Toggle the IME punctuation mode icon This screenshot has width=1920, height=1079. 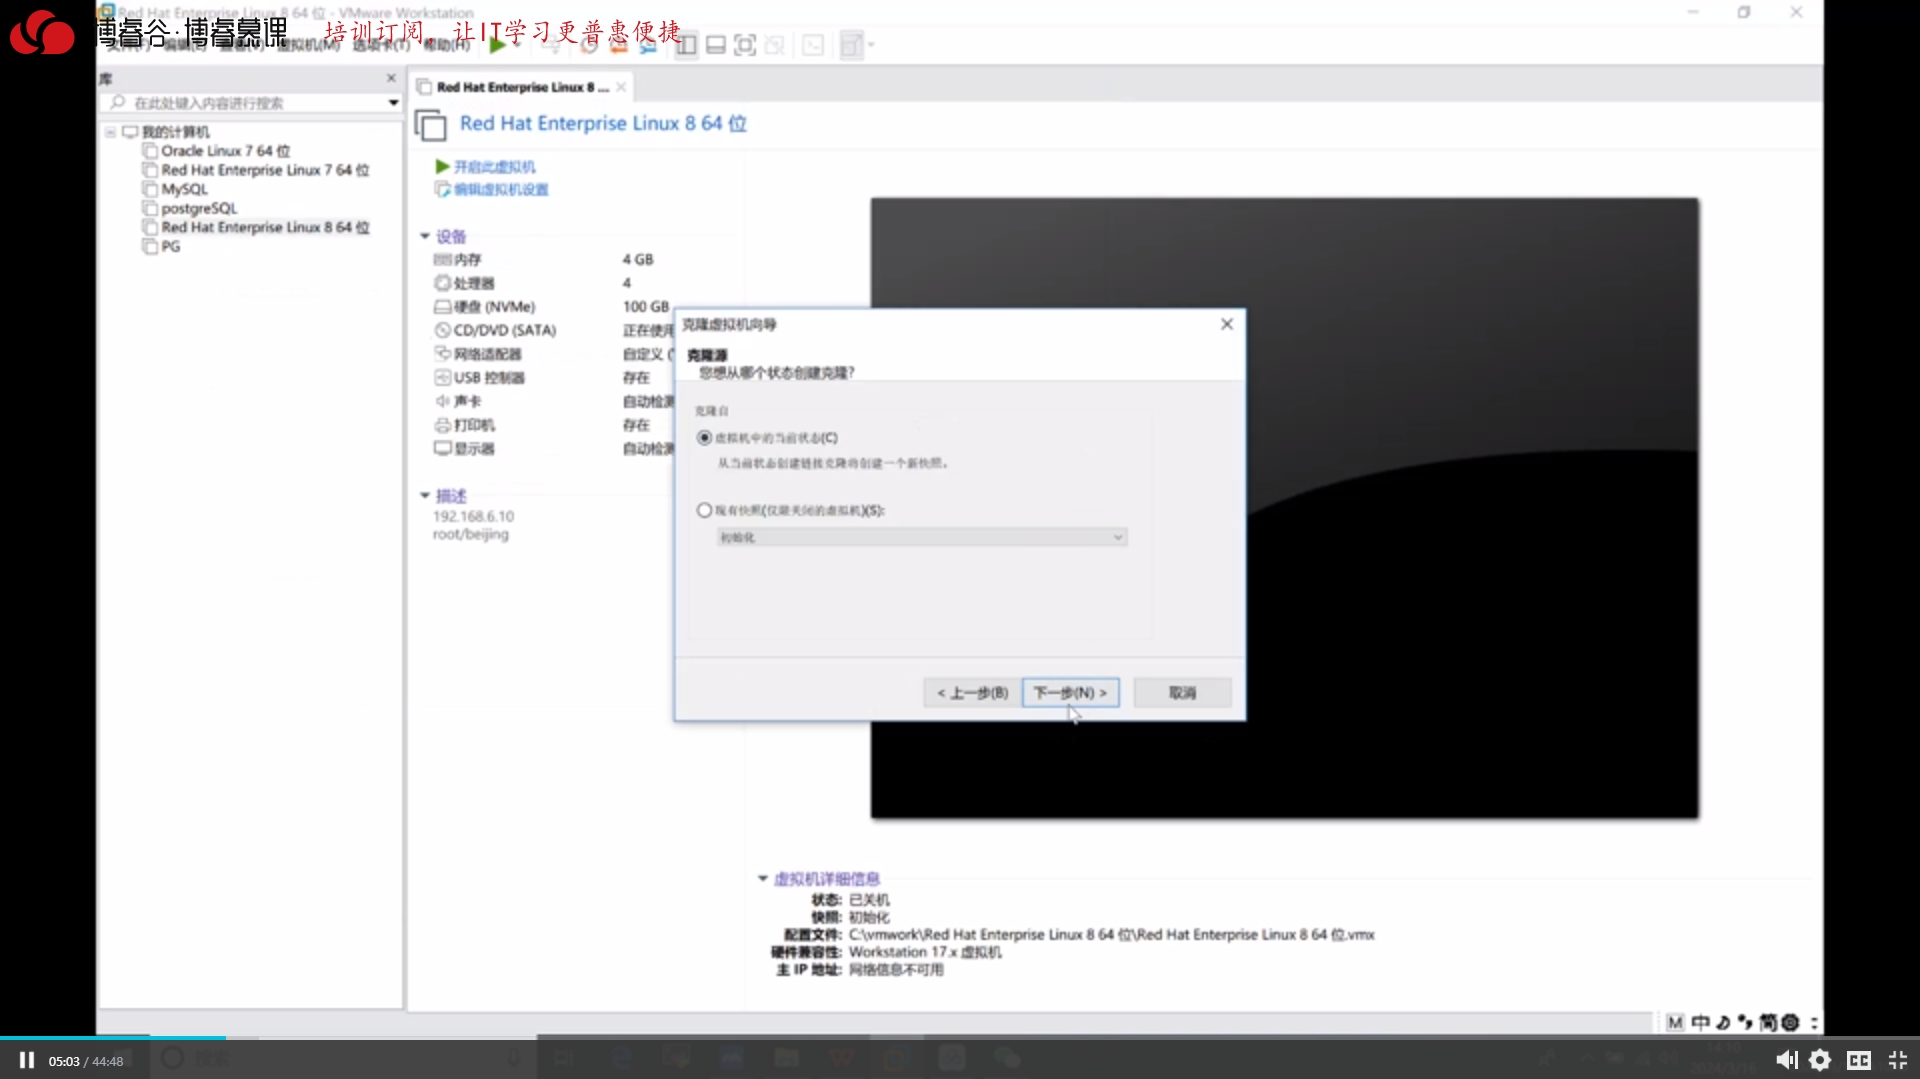coord(1746,1022)
